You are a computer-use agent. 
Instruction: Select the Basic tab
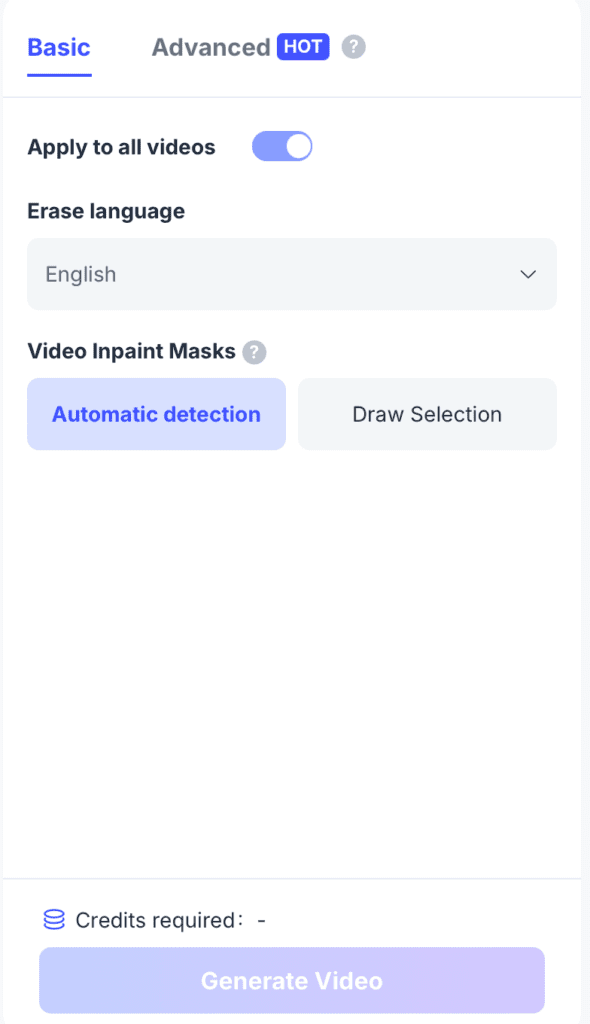(x=58, y=47)
